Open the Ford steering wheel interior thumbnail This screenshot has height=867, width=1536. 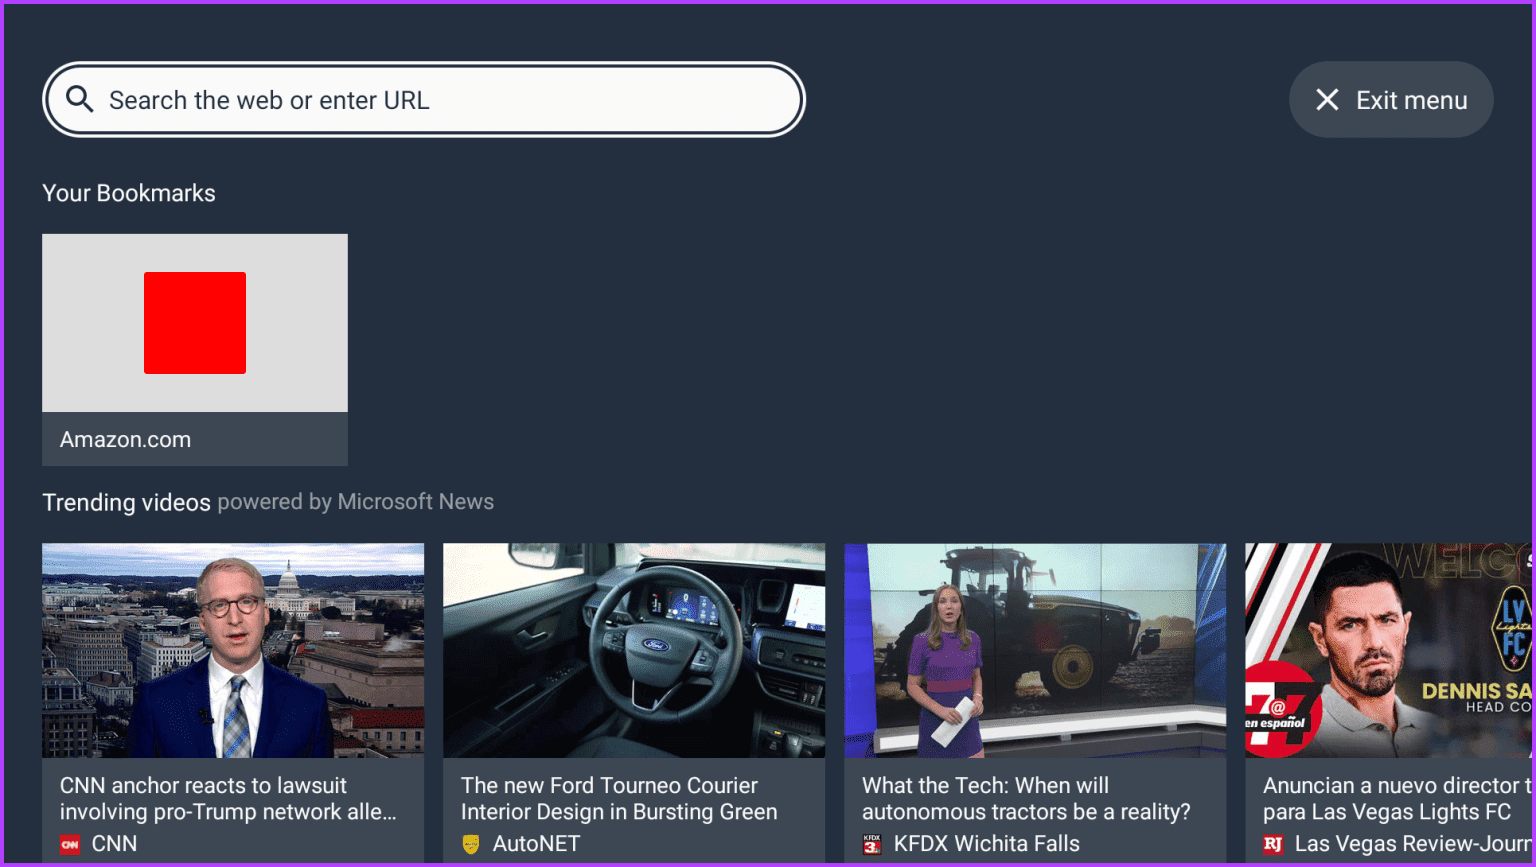pos(634,650)
